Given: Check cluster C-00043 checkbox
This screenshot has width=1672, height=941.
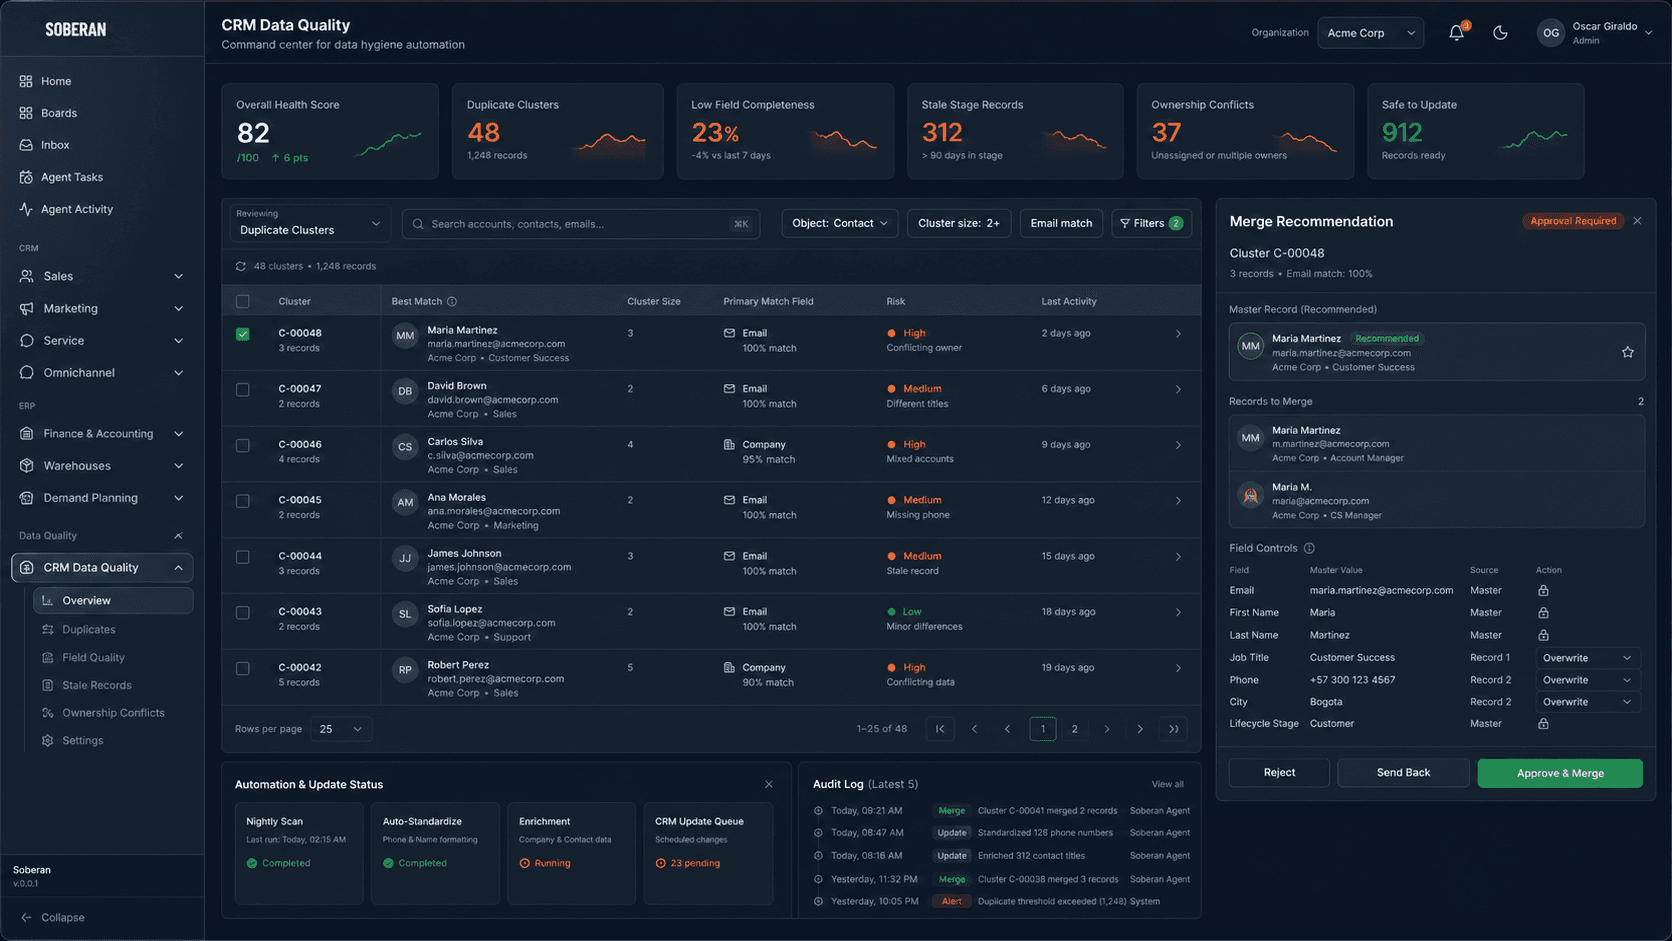Looking at the screenshot, I should tap(243, 612).
